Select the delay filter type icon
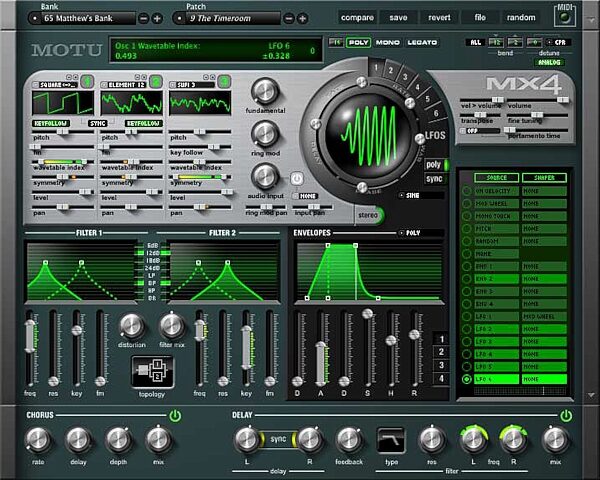The width and height of the screenshot is (600, 480). pyautogui.click(x=391, y=440)
